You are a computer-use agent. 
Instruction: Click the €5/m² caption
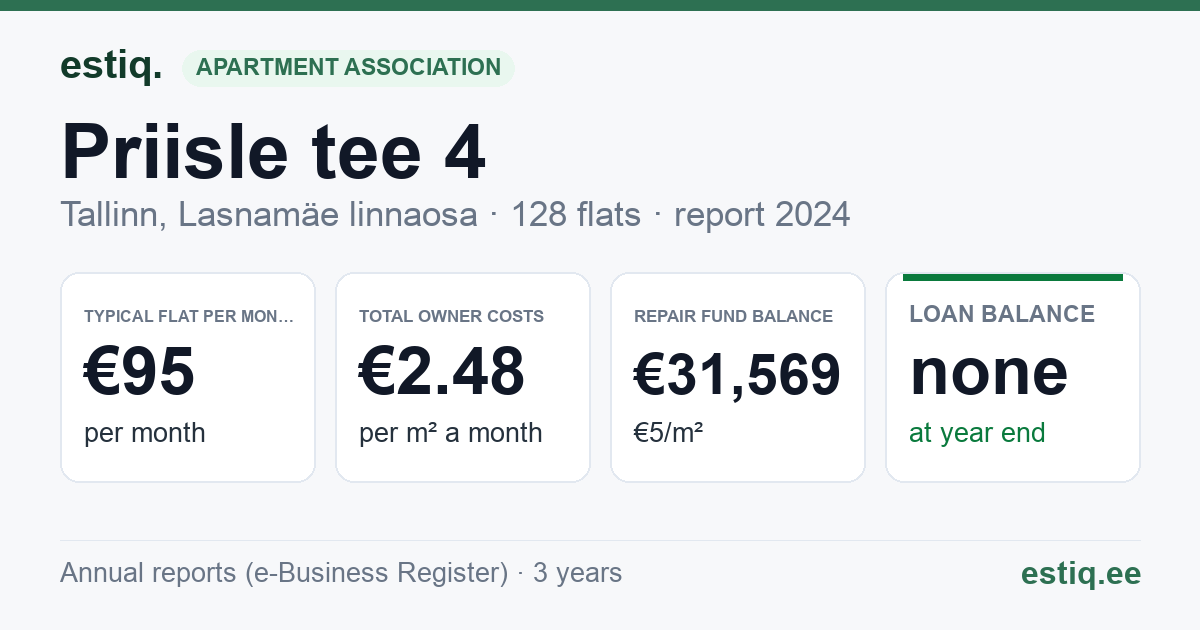[669, 433]
